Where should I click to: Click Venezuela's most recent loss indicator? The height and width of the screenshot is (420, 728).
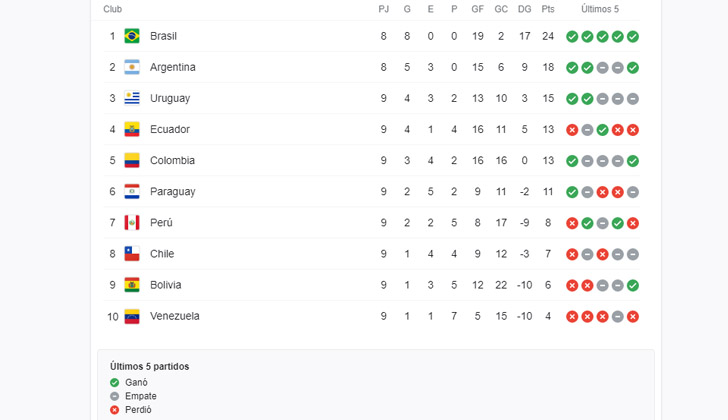[633, 316]
